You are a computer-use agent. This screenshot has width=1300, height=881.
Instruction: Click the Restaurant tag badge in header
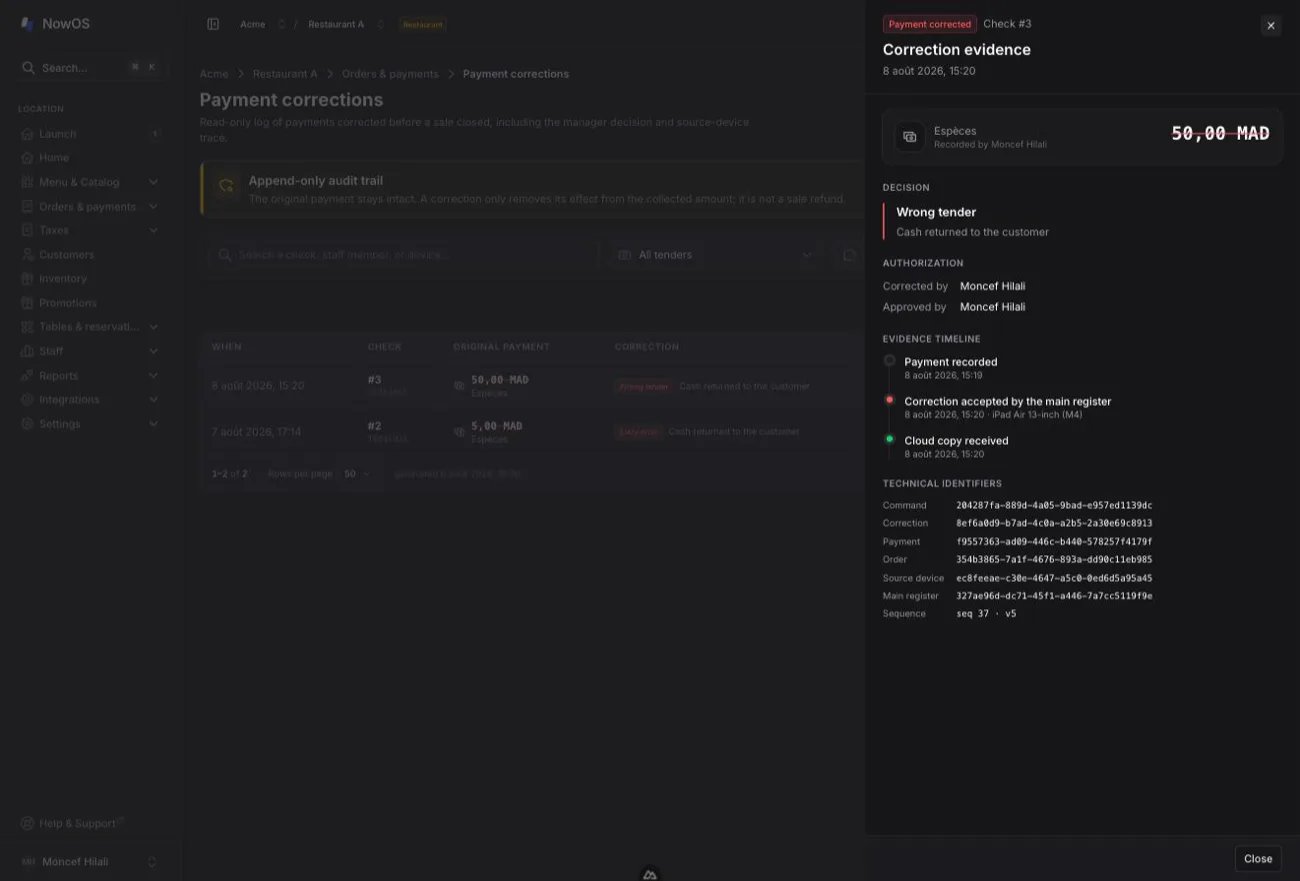(422, 24)
